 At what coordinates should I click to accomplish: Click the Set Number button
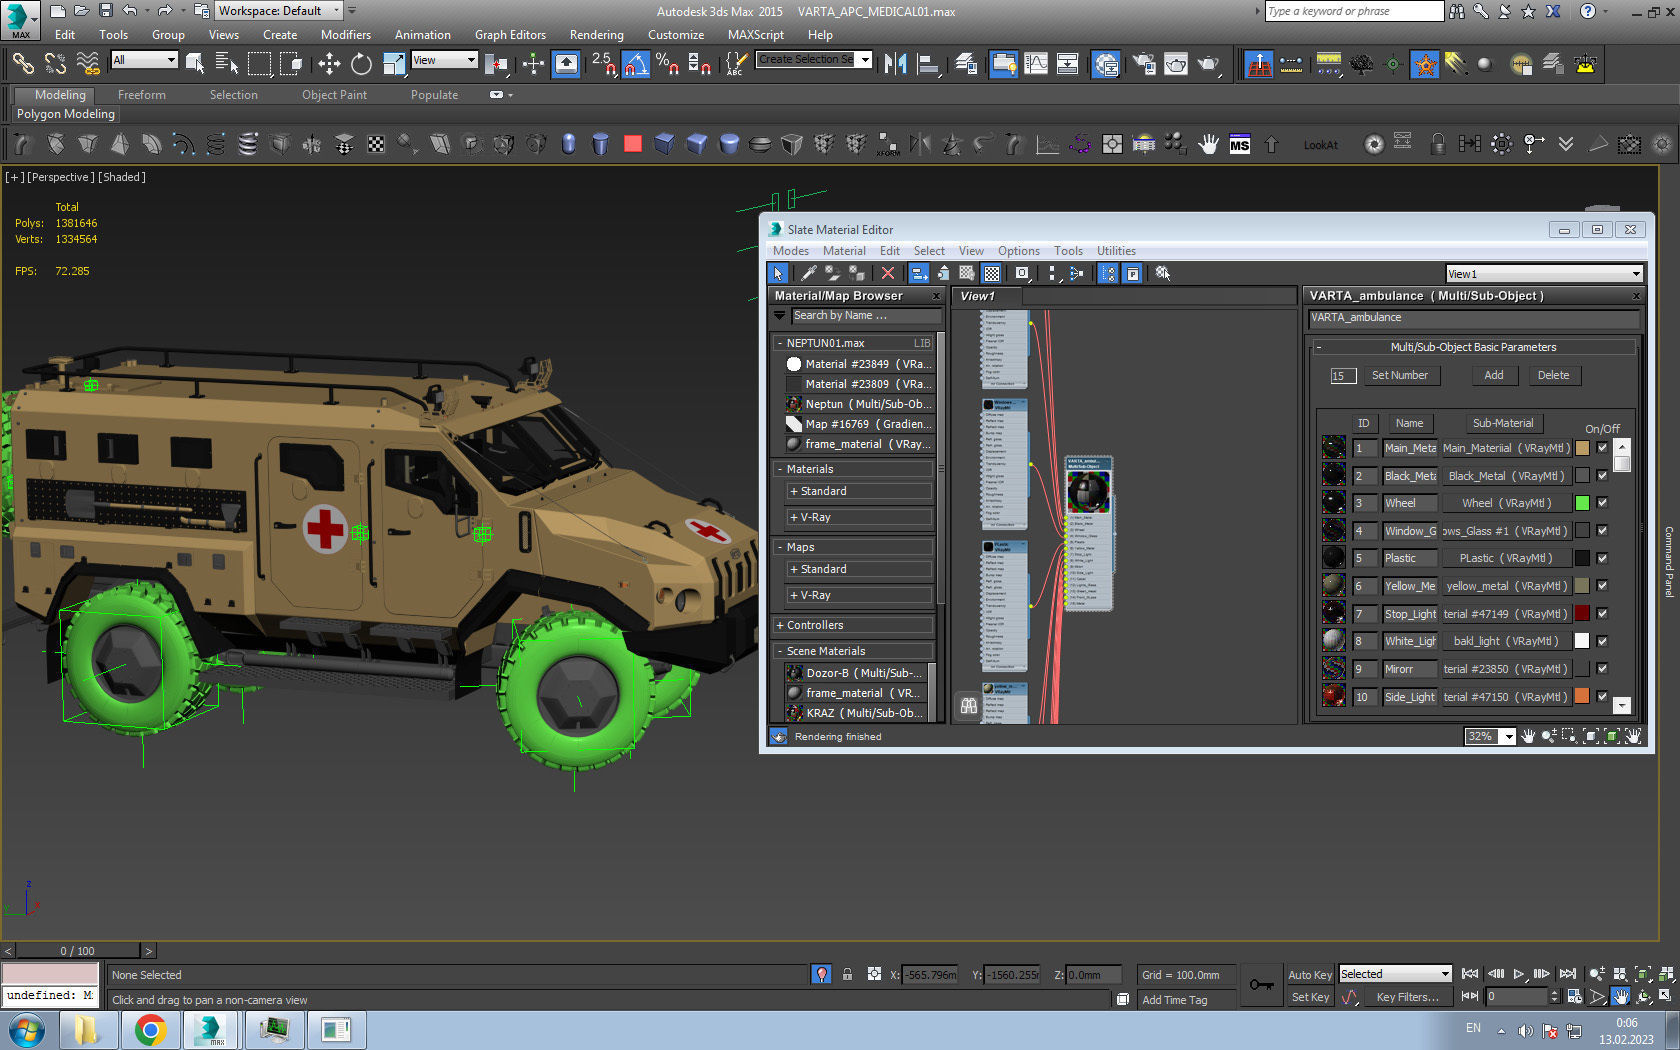[x=1400, y=375]
